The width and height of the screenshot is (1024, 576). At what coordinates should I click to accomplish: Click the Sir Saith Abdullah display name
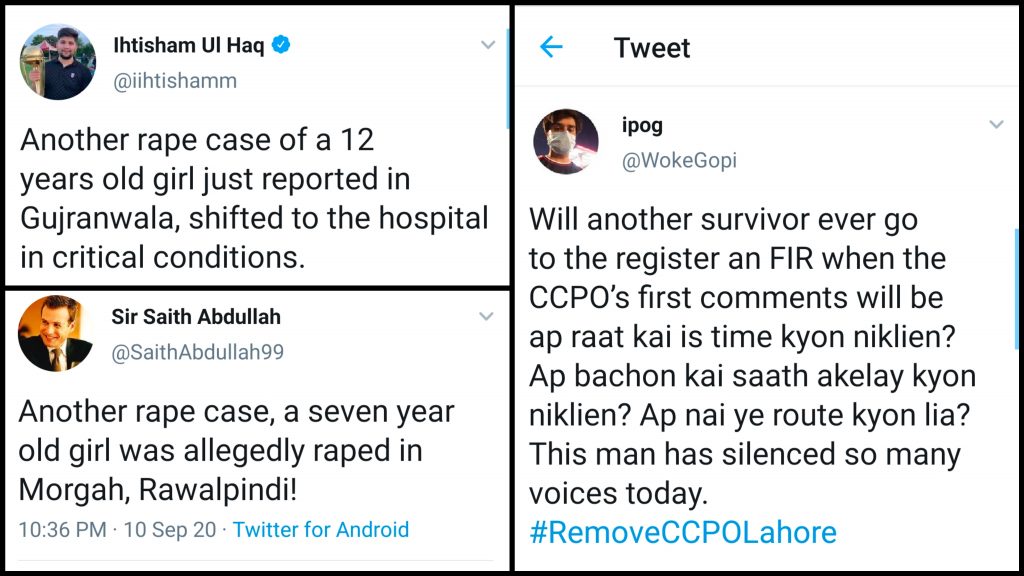pos(196,317)
